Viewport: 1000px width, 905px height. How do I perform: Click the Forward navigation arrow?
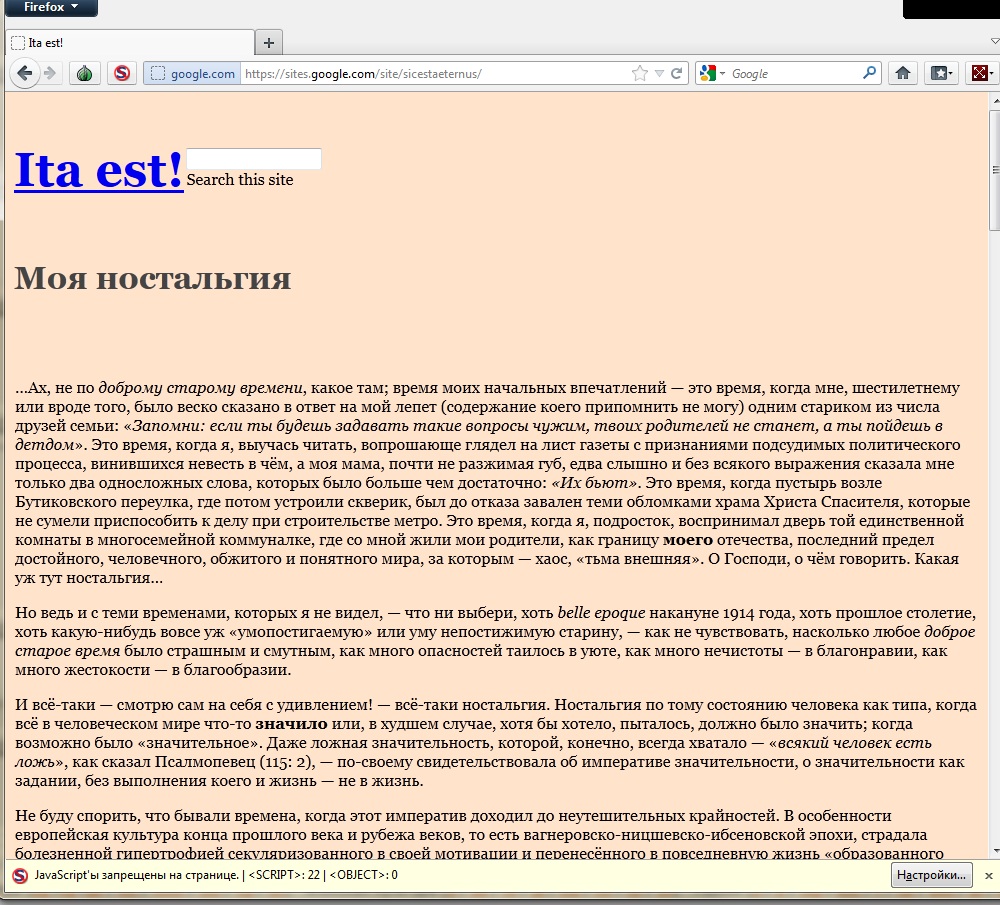[50, 73]
